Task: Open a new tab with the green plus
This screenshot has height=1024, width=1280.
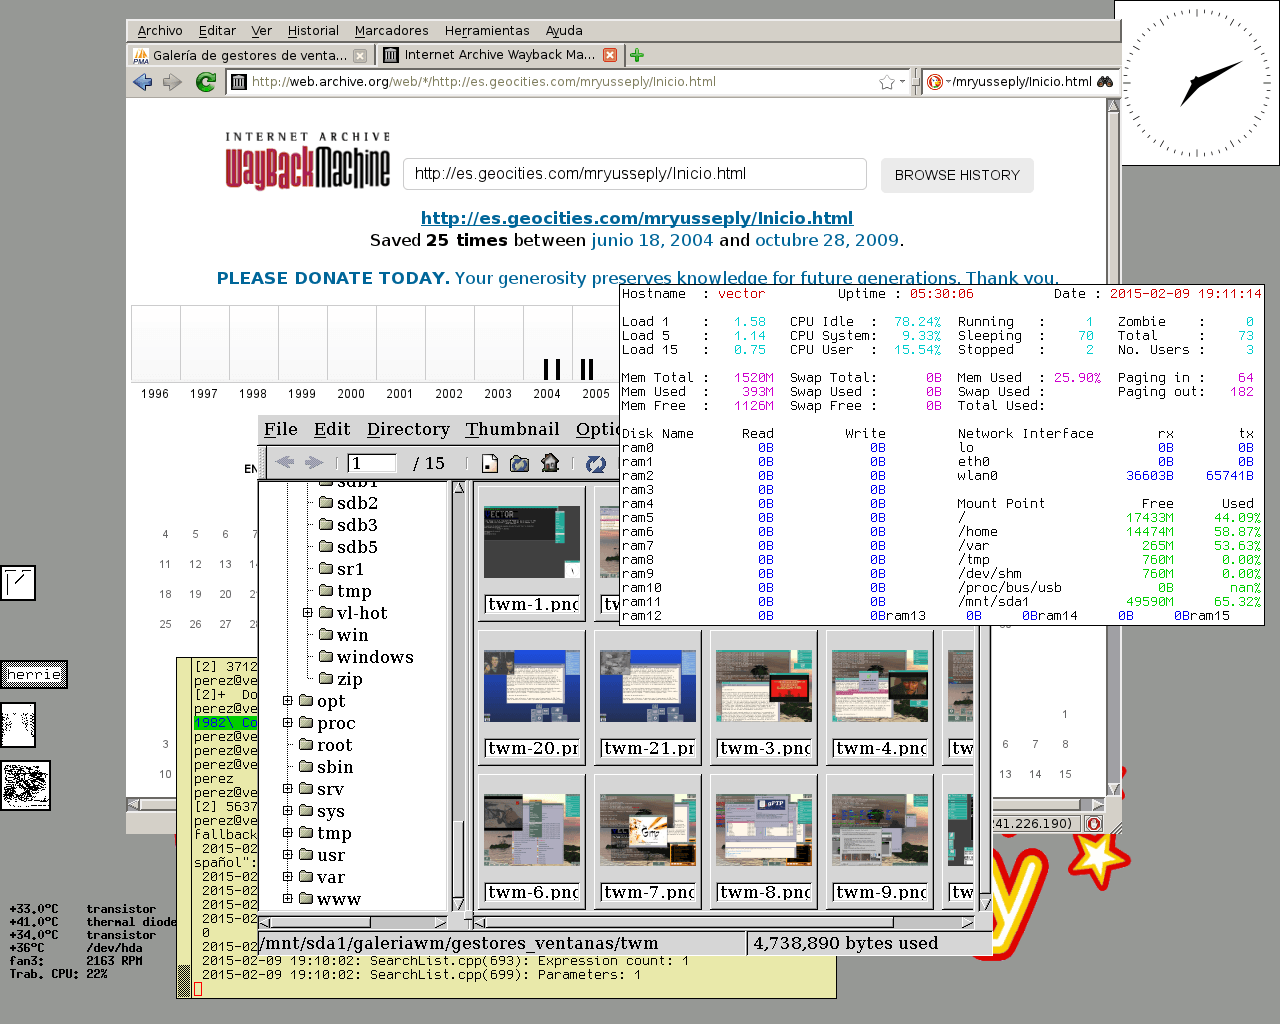Action: pyautogui.click(x=637, y=55)
